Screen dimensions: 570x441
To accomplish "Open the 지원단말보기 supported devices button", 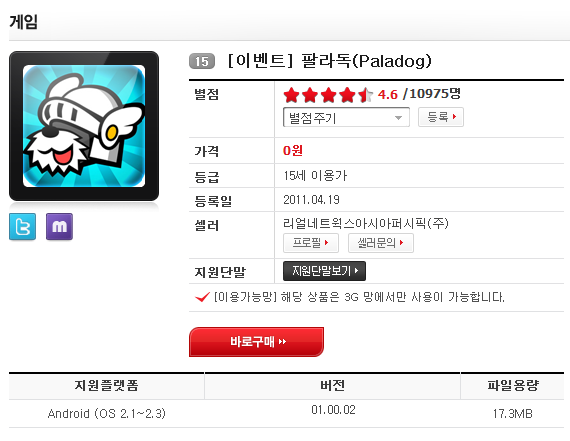I will pyautogui.click(x=324, y=271).
